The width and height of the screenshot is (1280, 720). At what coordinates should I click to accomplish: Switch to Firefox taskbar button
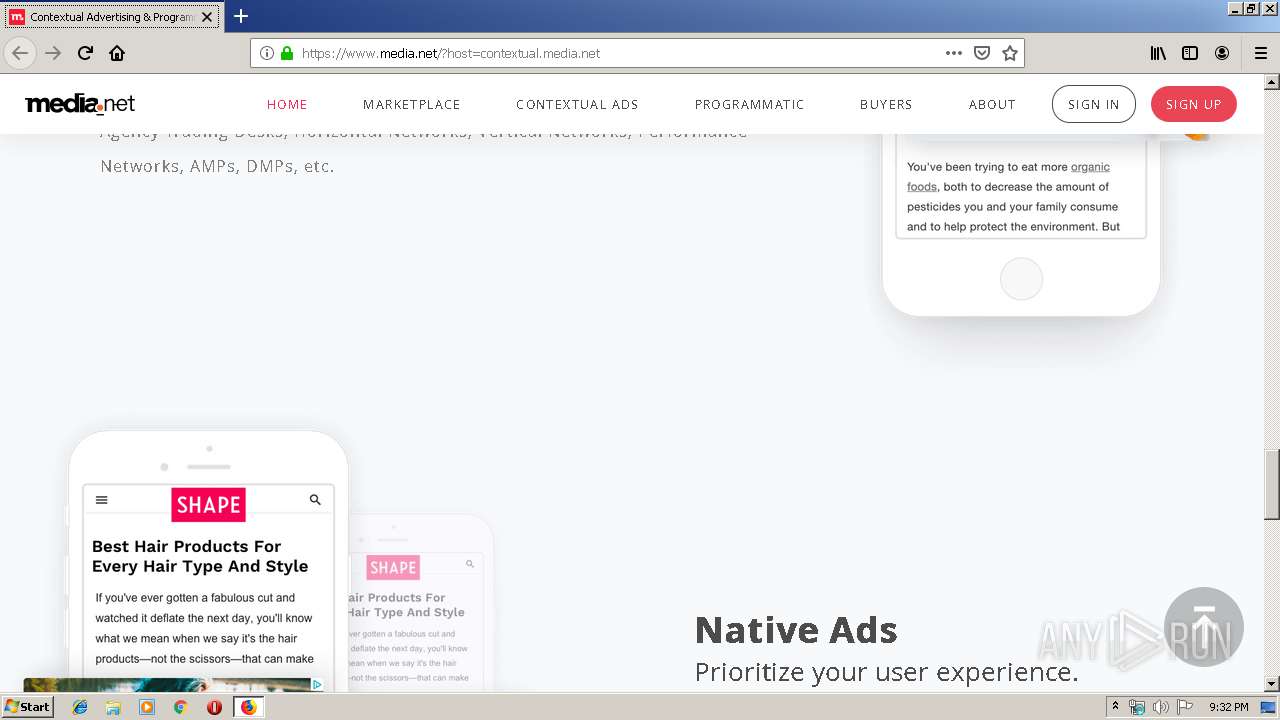tap(248, 707)
